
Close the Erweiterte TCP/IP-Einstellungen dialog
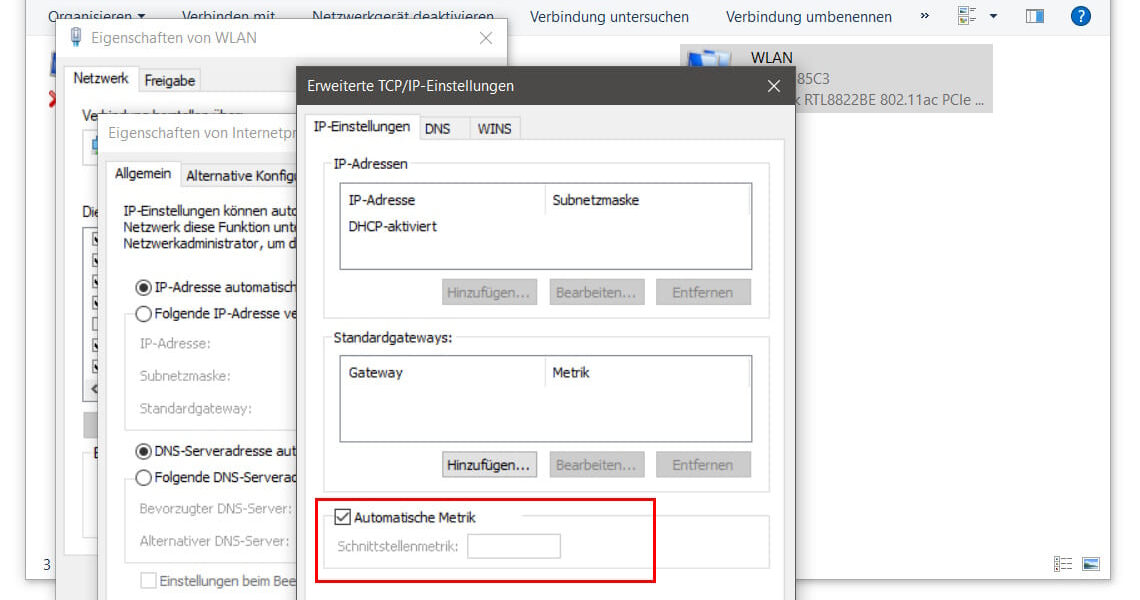click(x=774, y=86)
